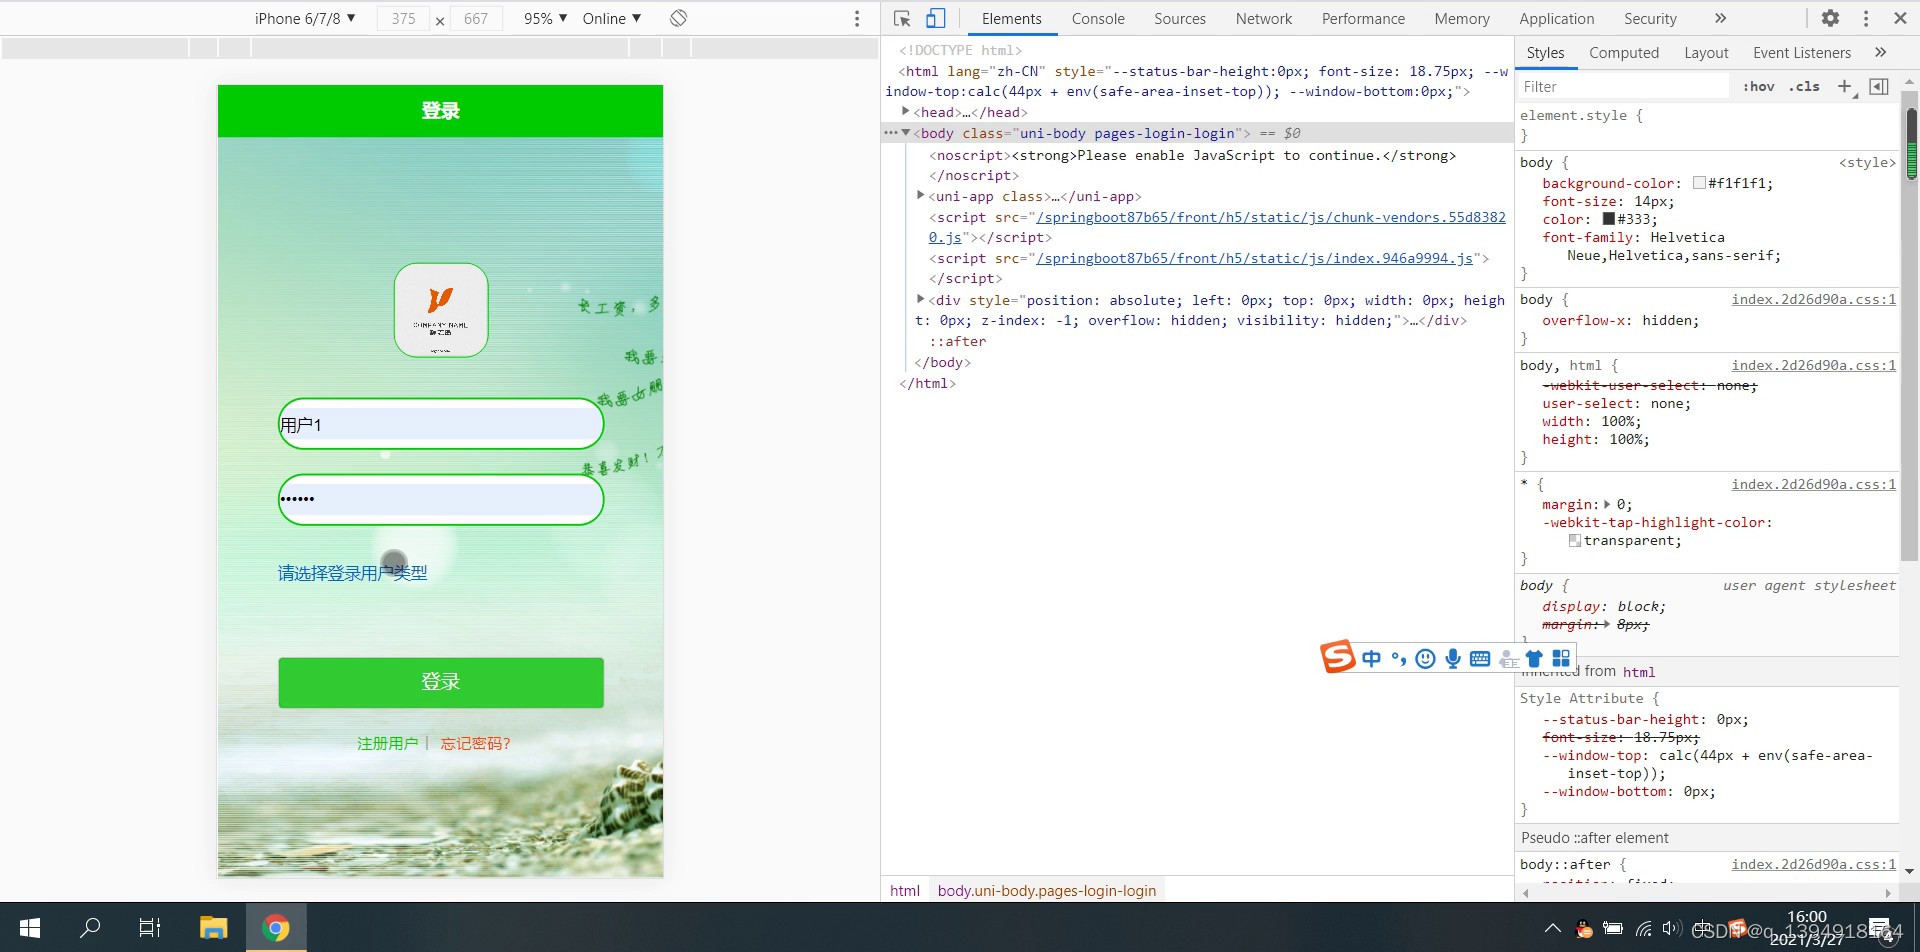Toggle the device toolbar icon

click(935, 18)
